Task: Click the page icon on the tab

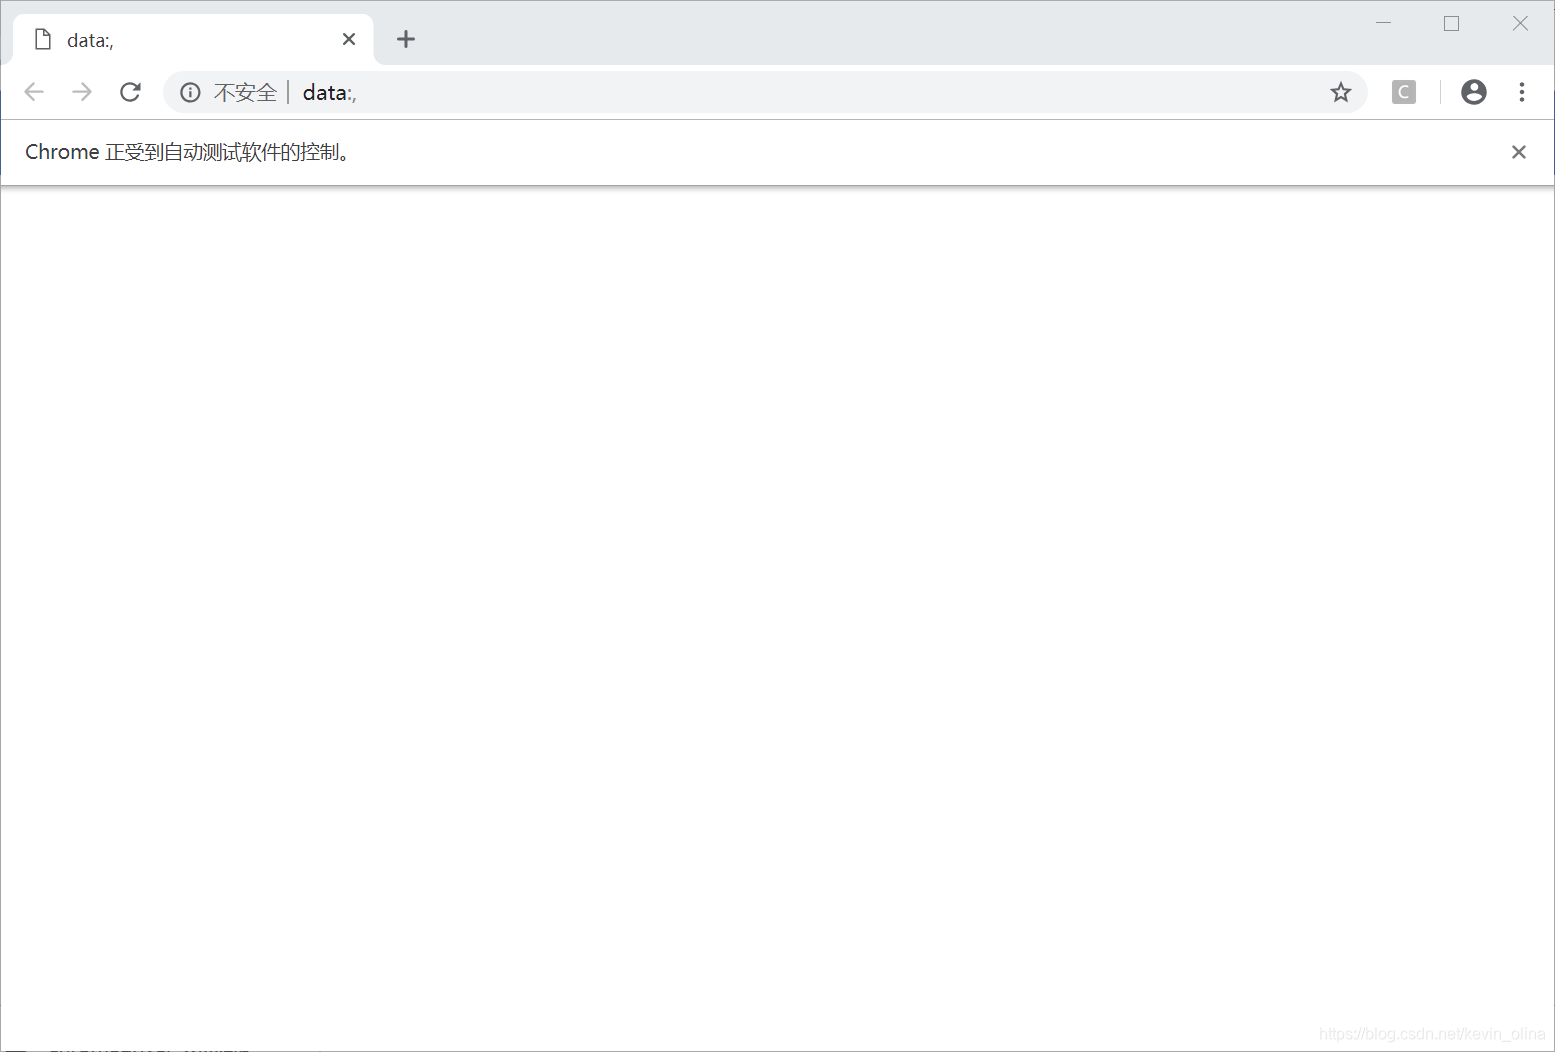Action: 43,39
